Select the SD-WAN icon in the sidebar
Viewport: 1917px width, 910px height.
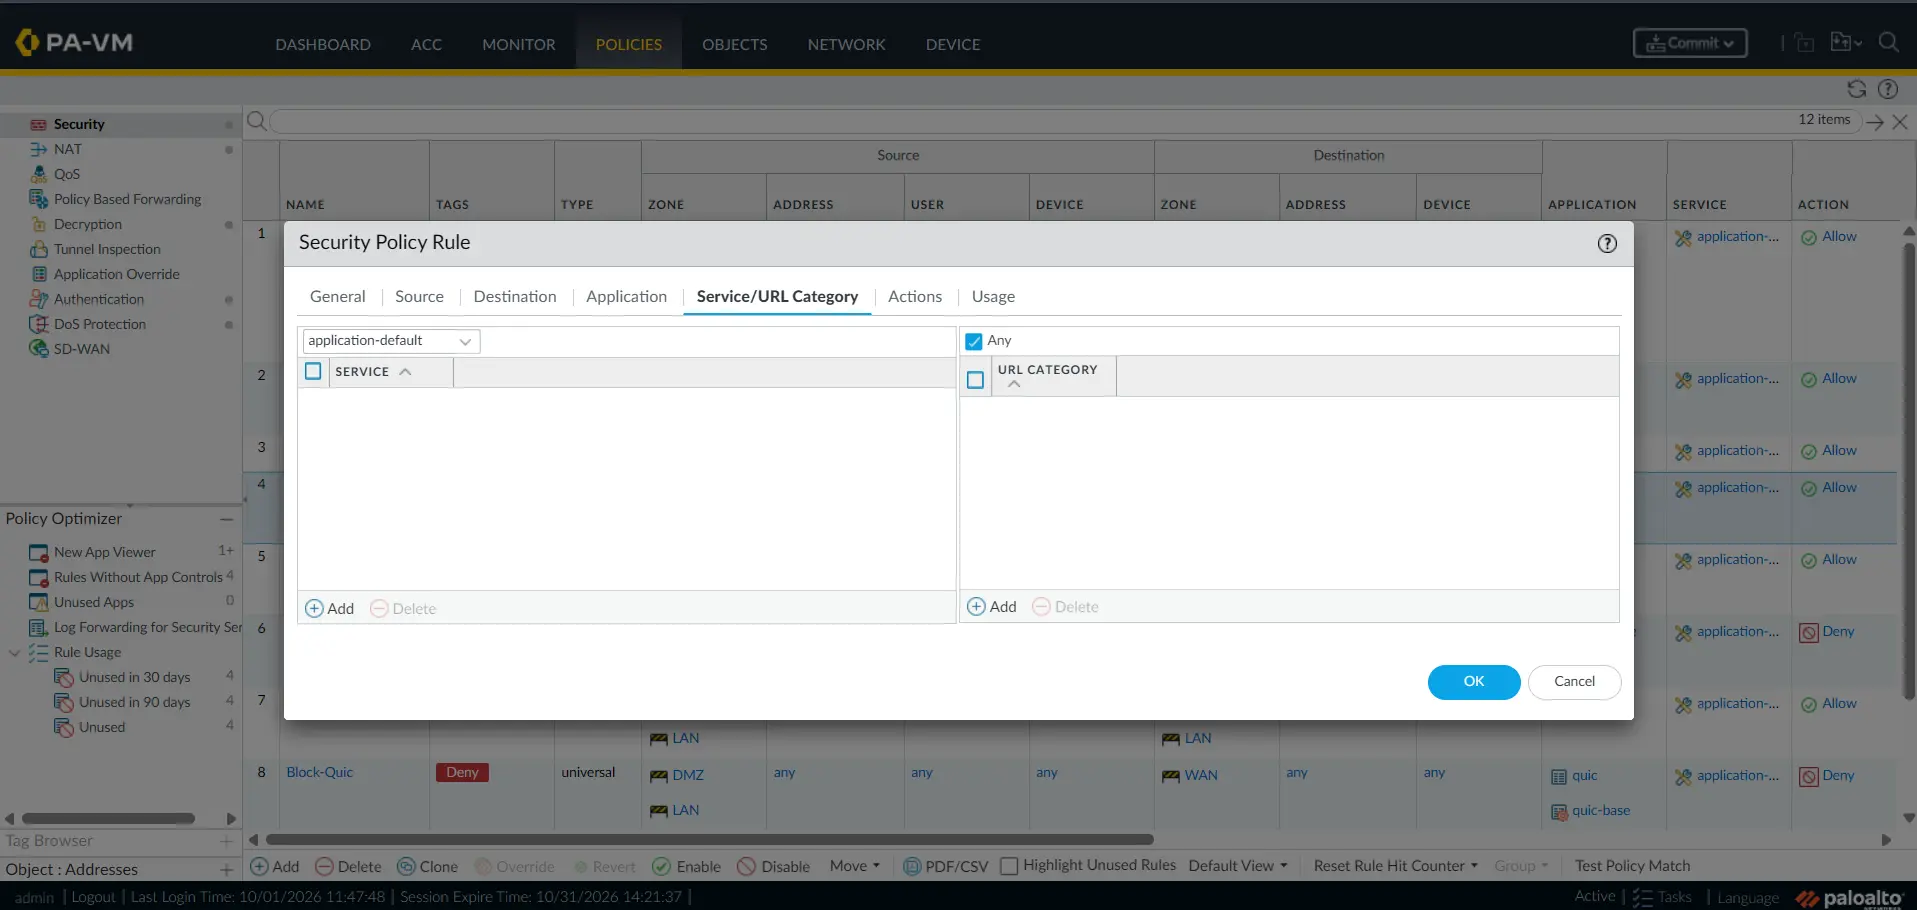click(x=39, y=349)
